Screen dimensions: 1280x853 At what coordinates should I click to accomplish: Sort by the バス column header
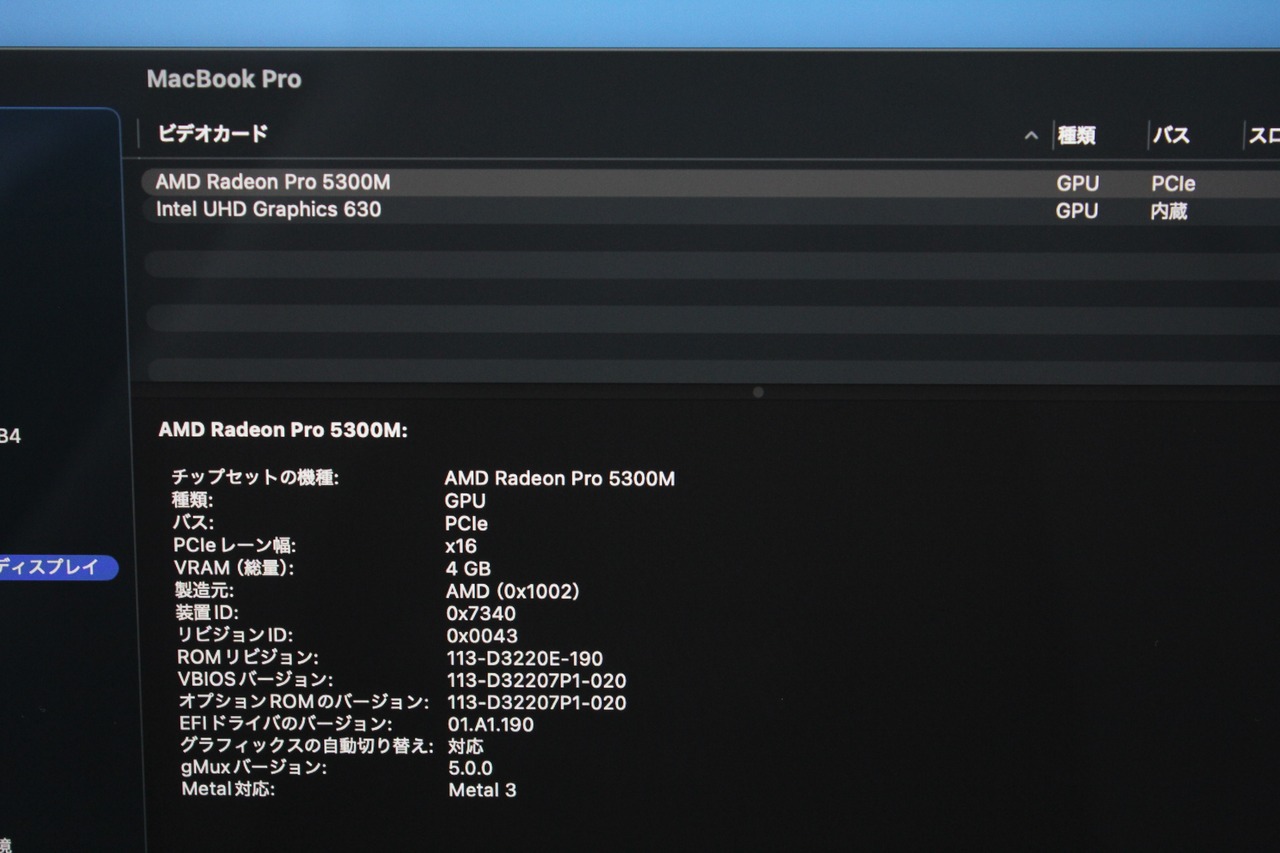(1170, 135)
